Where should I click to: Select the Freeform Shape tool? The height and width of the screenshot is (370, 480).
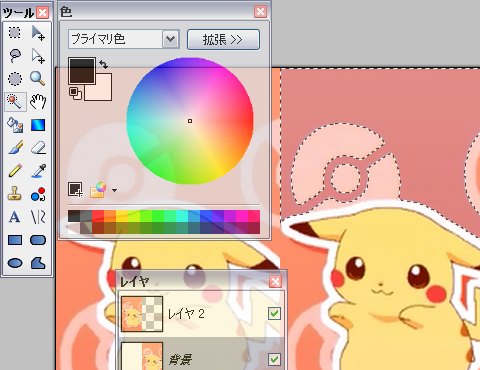pos(38,263)
